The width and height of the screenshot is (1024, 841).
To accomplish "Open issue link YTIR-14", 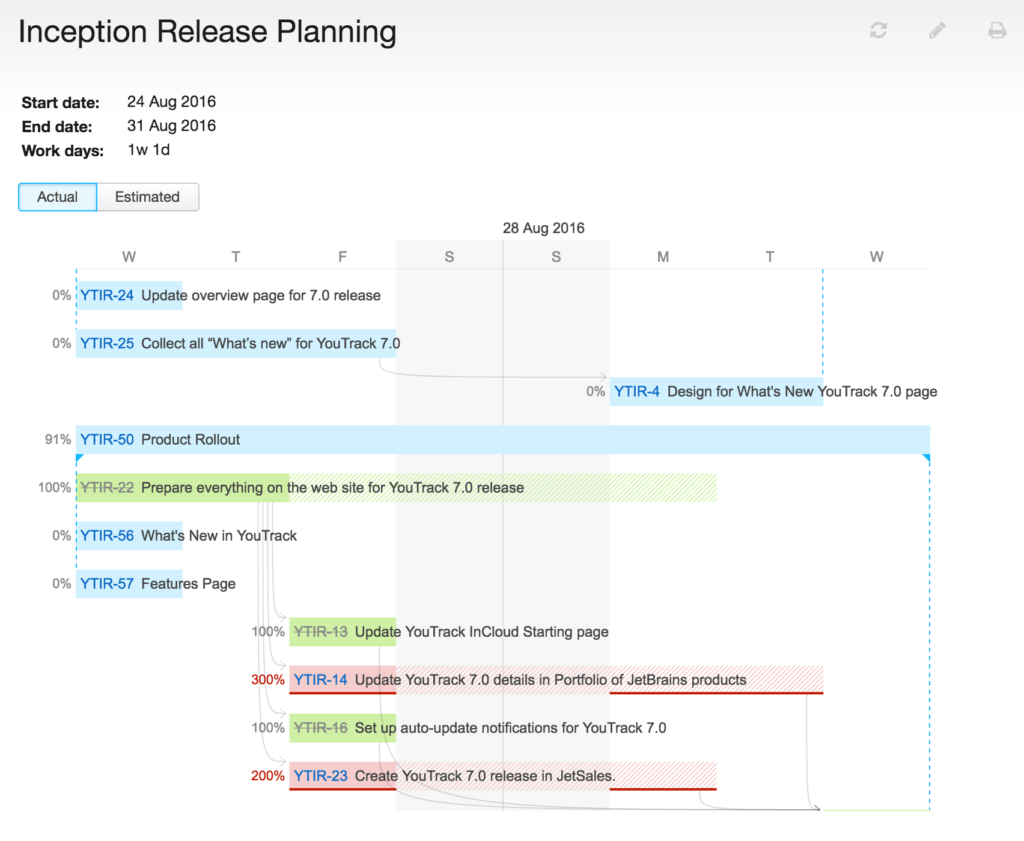I will pyautogui.click(x=321, y=680).
